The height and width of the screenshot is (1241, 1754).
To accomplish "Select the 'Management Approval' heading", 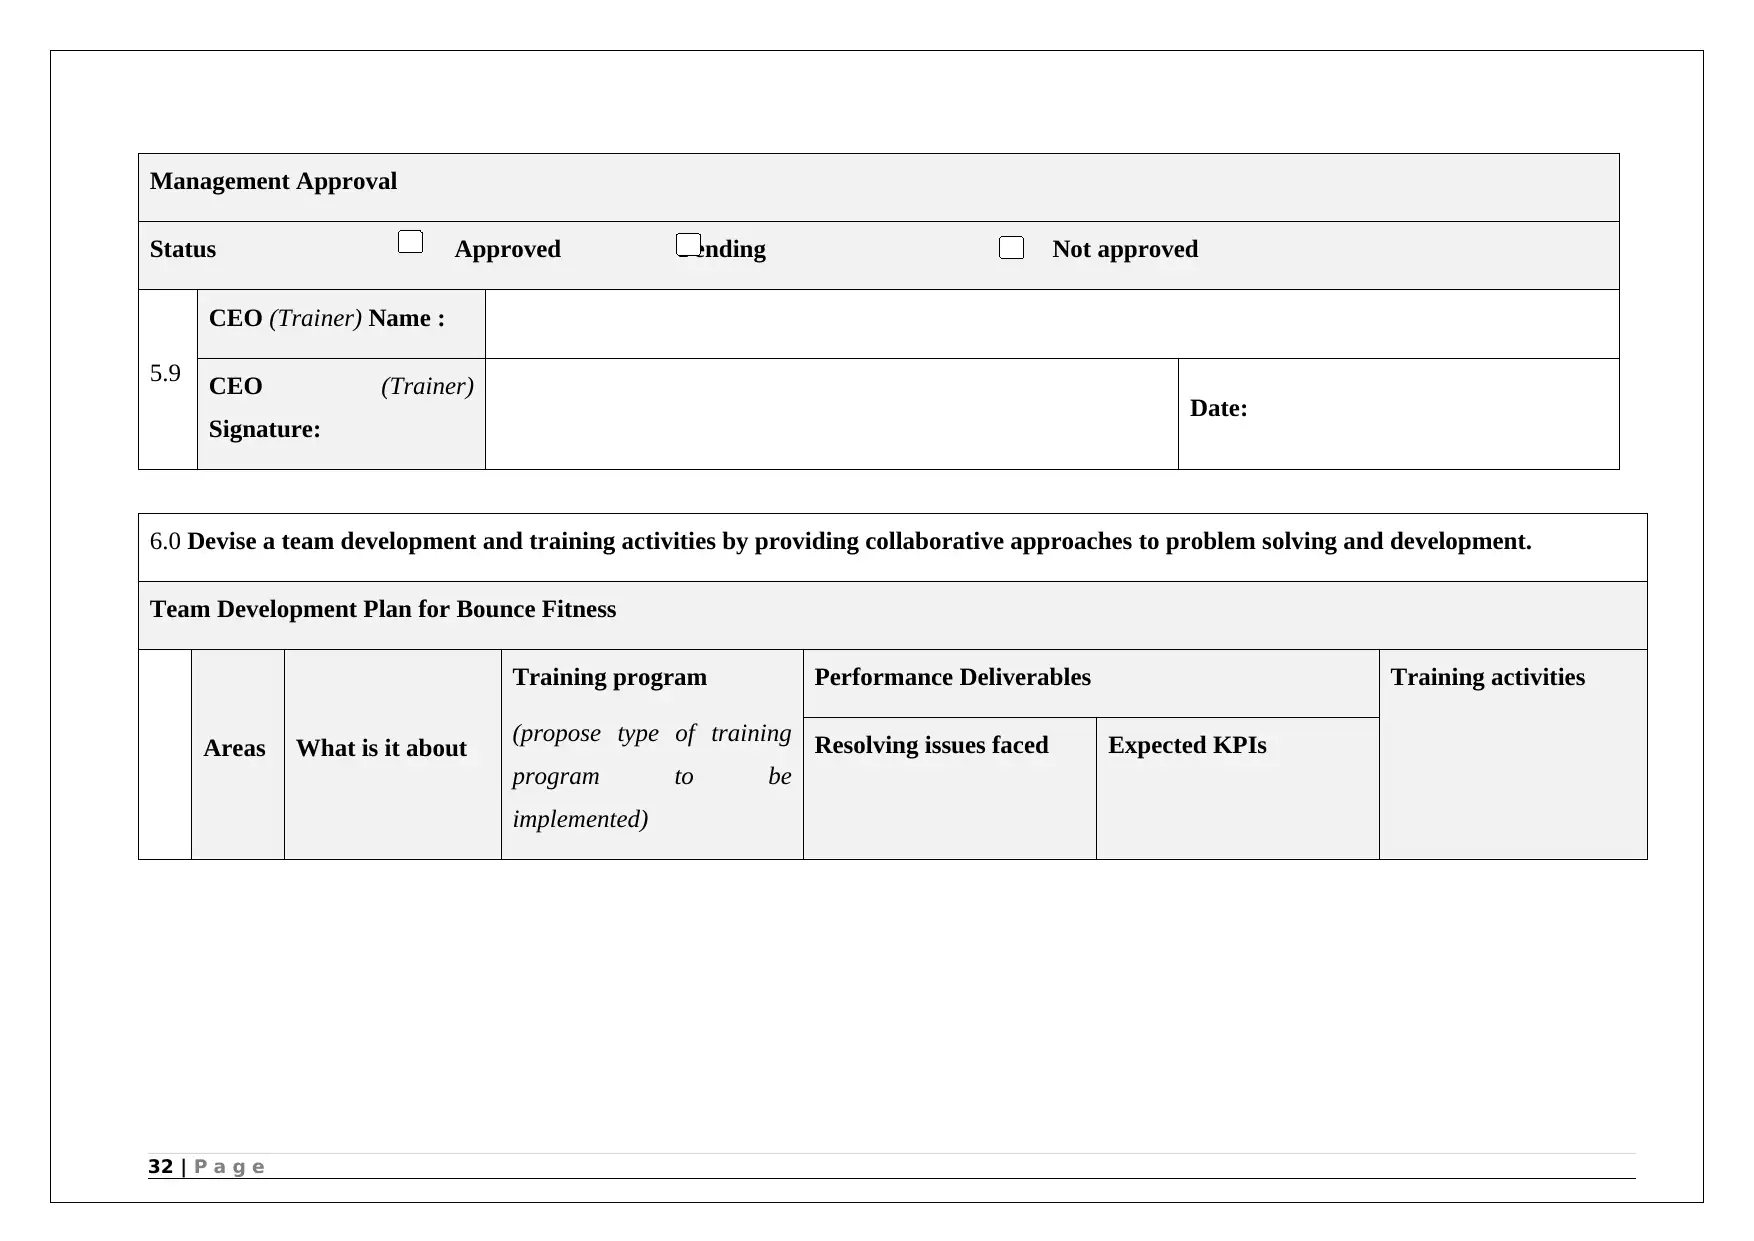I will pos(273,181).
